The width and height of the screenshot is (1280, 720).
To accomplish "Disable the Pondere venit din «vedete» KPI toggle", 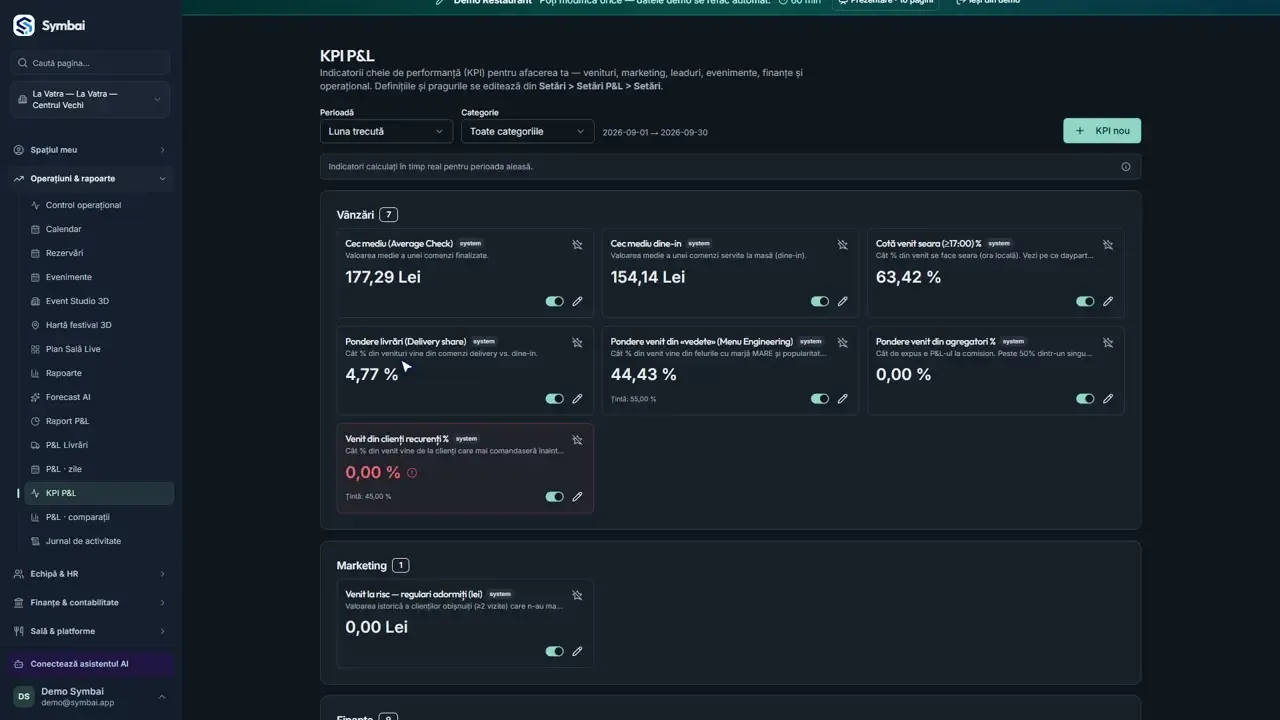I will click(x=820, y=399).
